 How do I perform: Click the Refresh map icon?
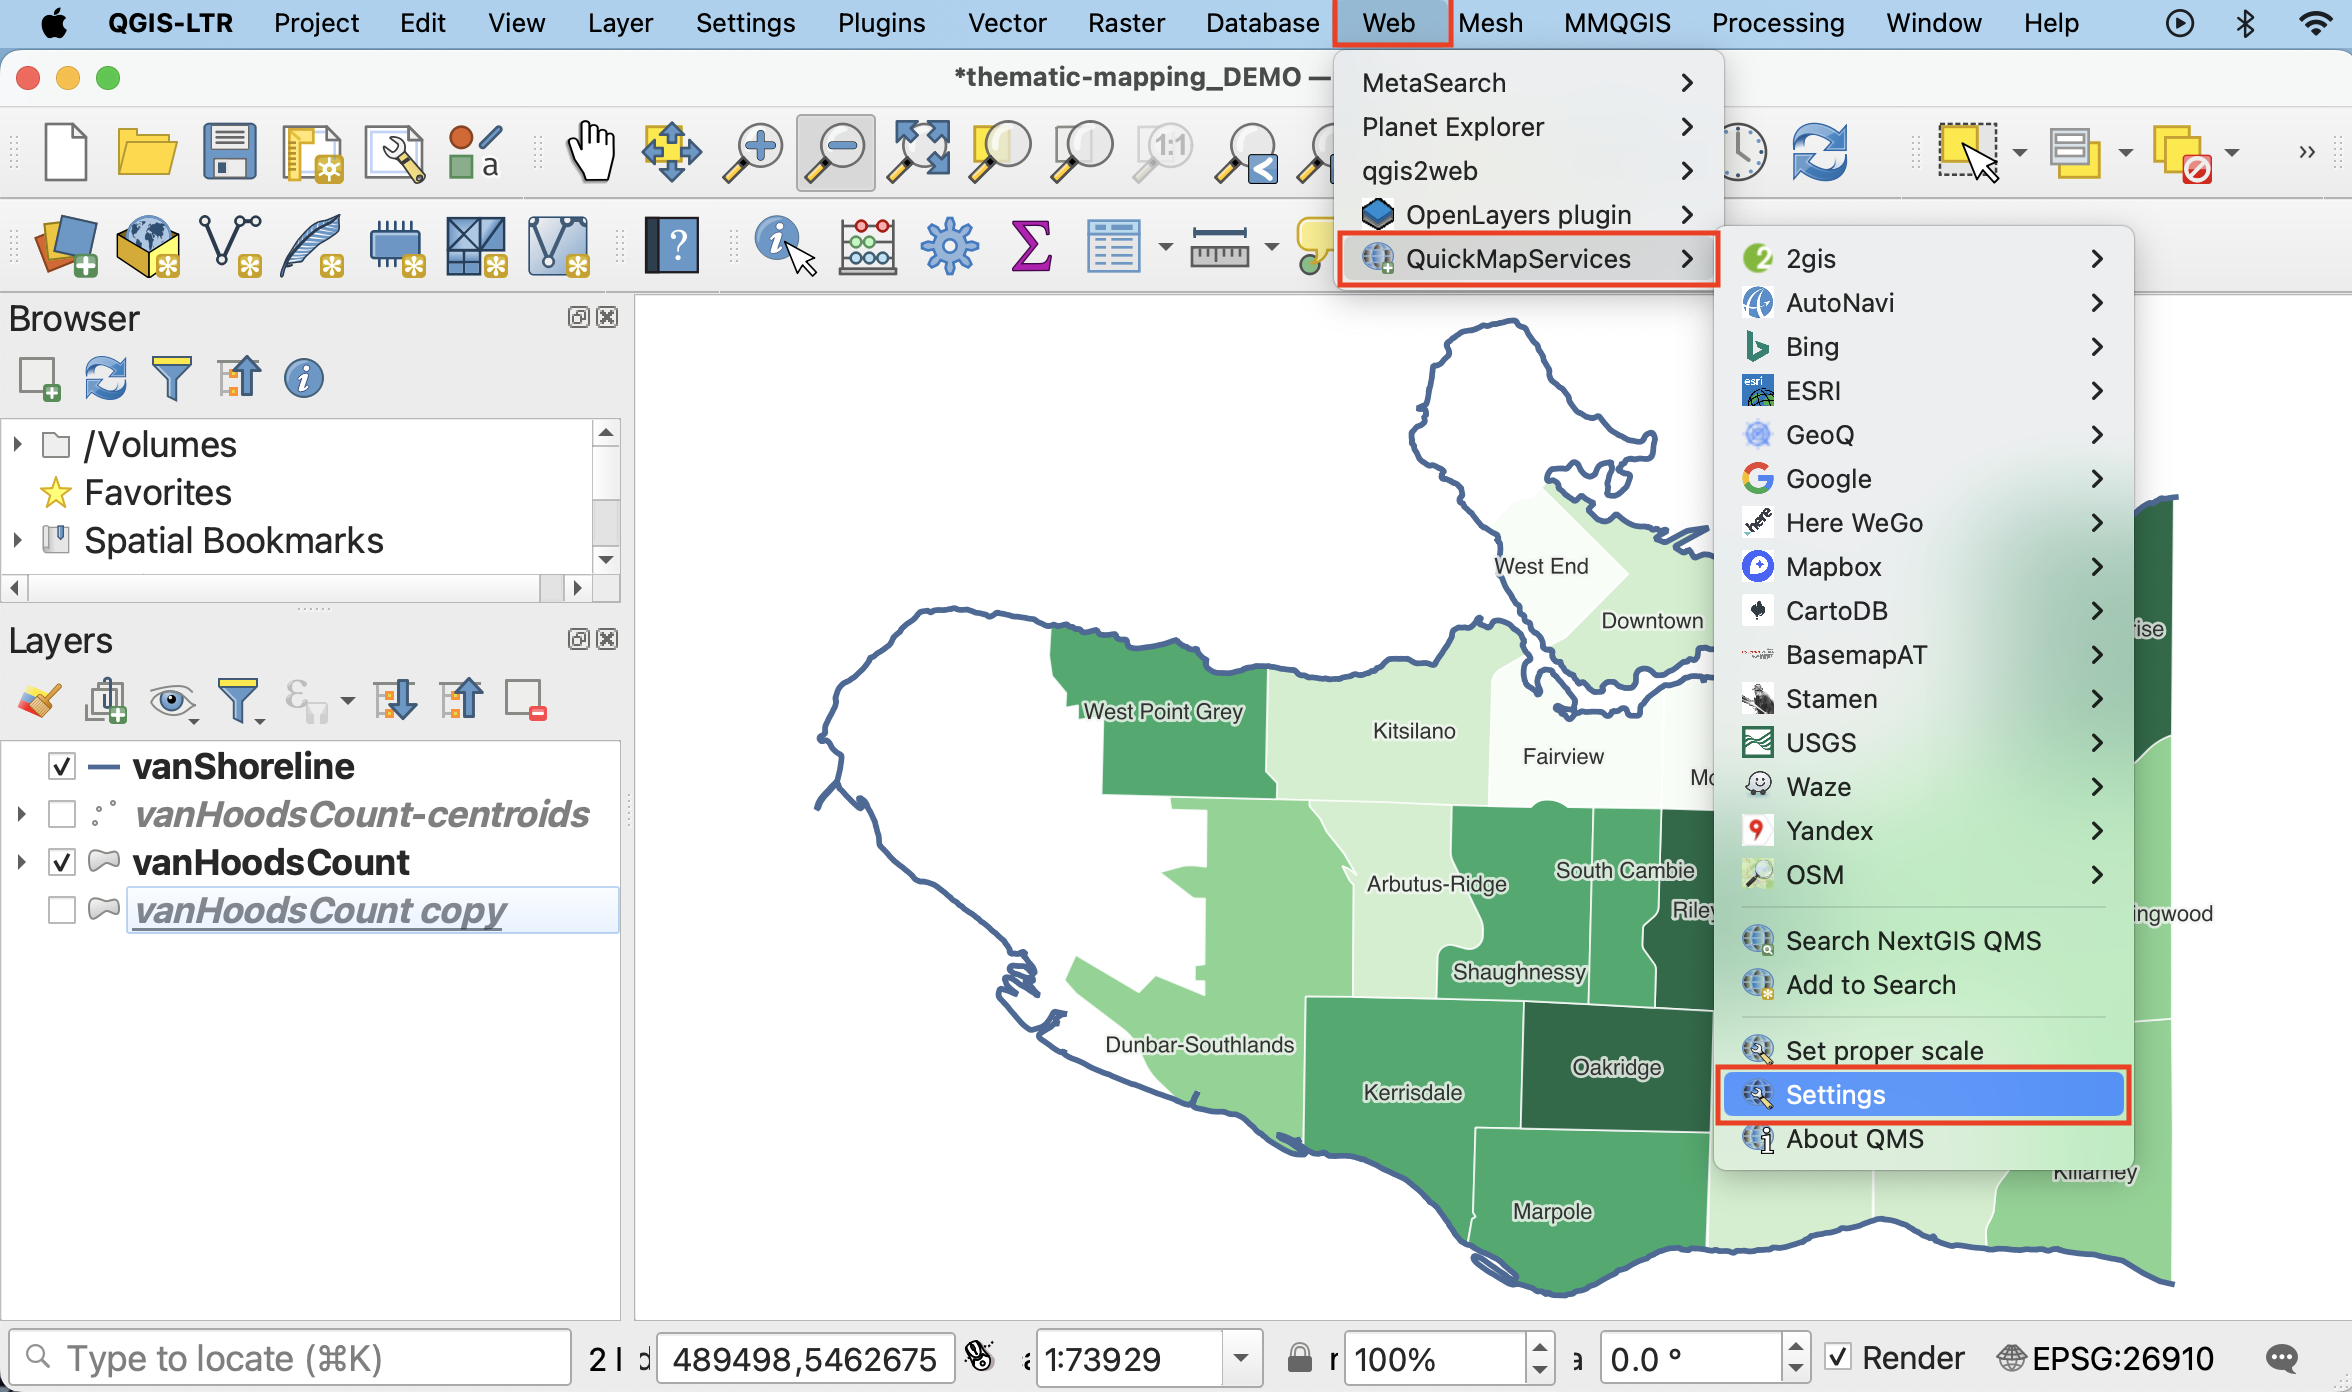(1819, 151)
